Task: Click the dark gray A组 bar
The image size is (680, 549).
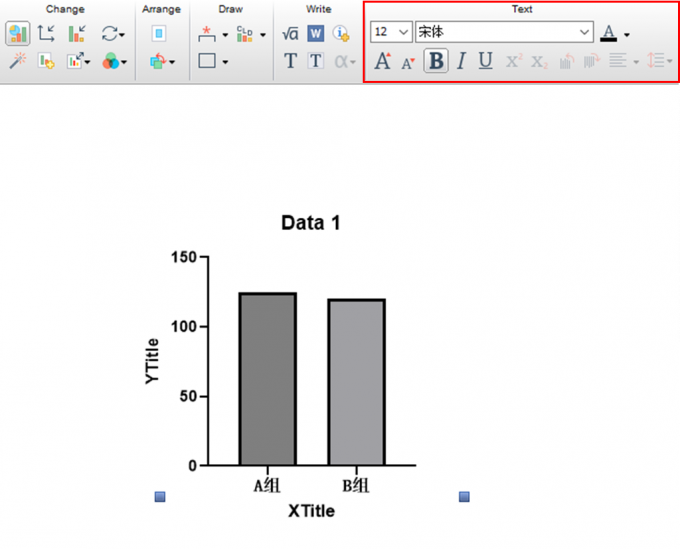Action: click(x=268, y=379)
